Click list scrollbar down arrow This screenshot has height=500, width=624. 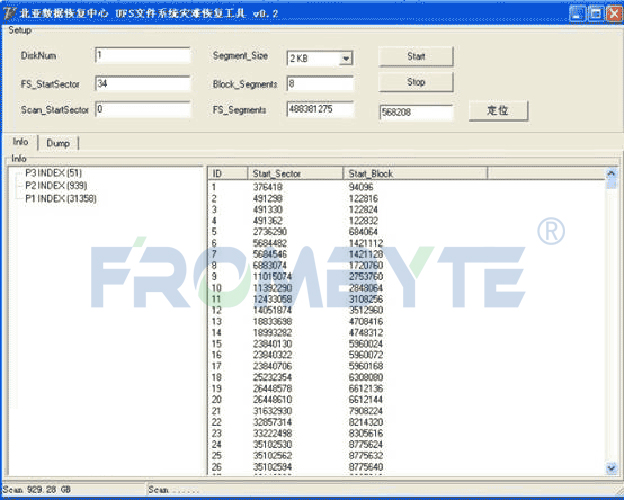pyautogui.click(x=611, y=469)
